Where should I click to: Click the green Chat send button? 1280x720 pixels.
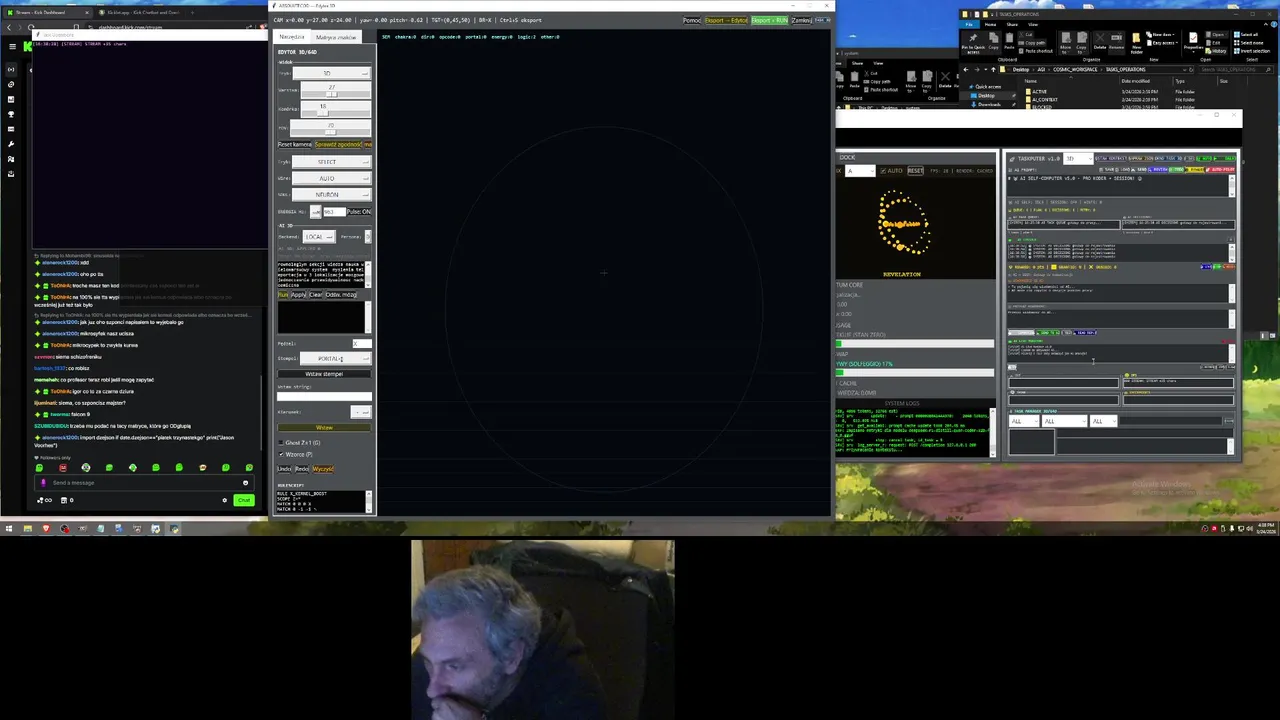pyautogui.click(x=243, y=500)
